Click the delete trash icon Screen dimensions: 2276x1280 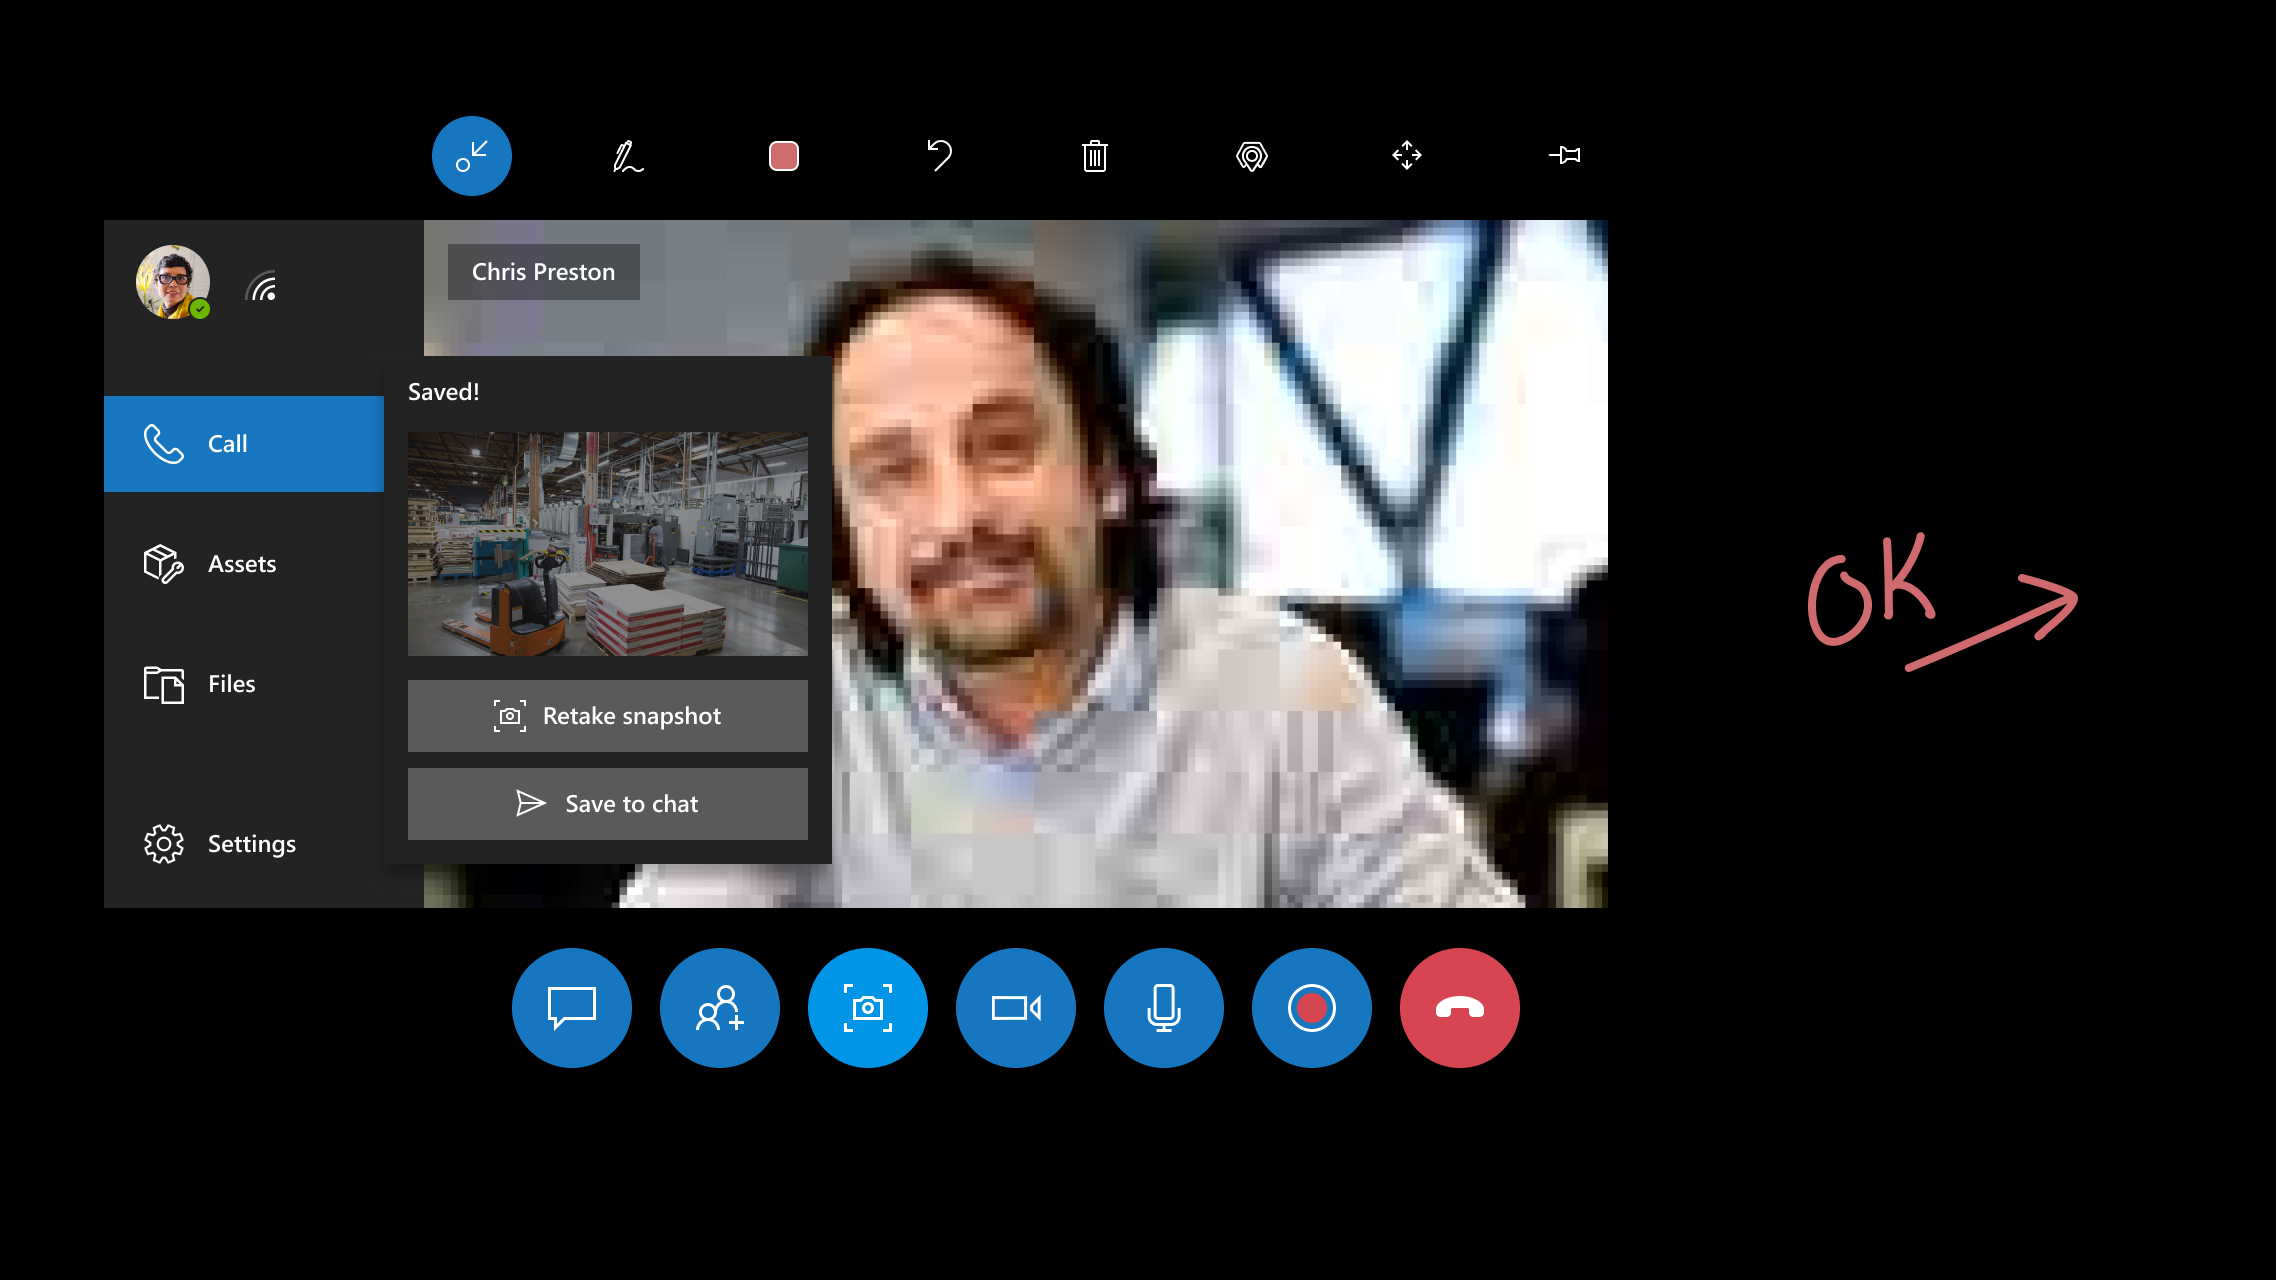pos(1094,156)
